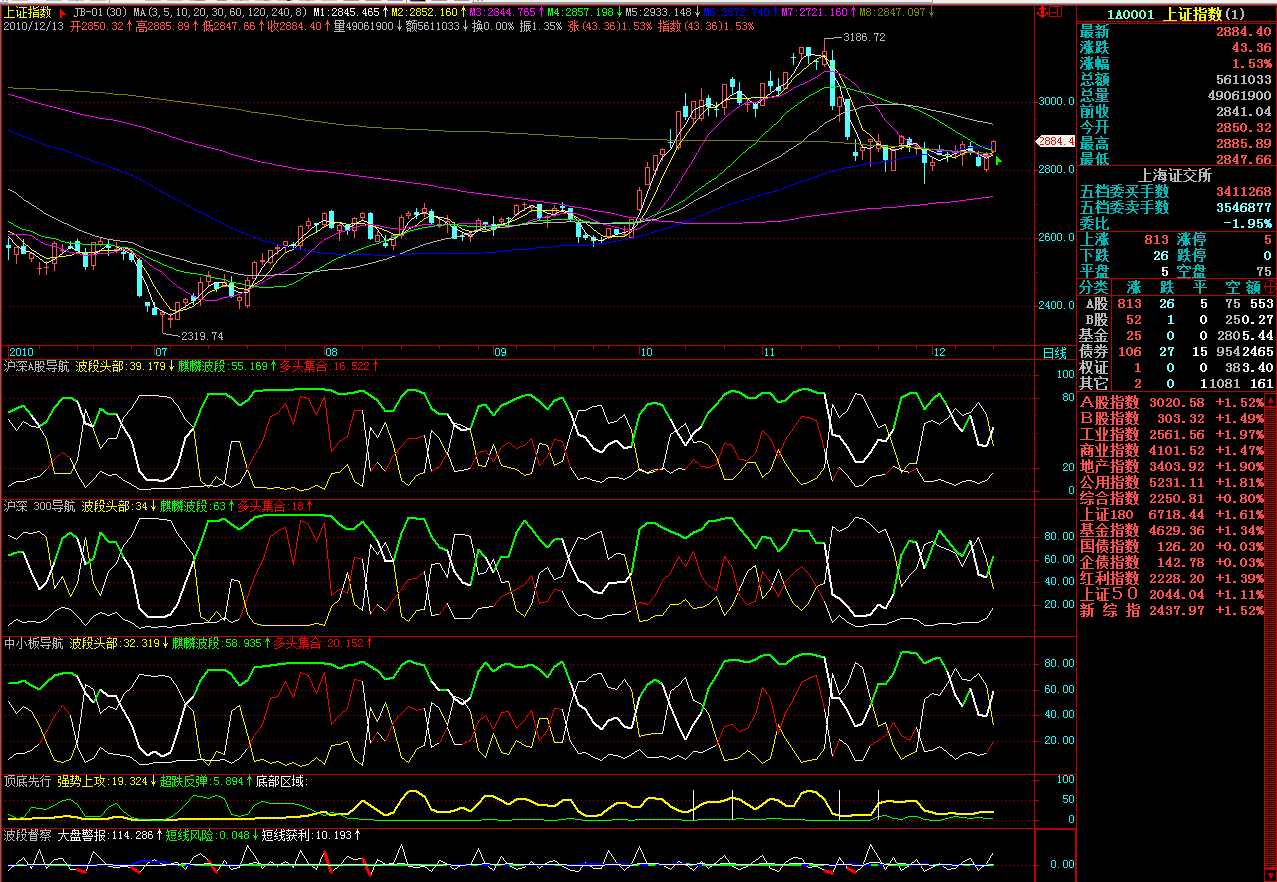Click the 开2850.32 opening price text
This screenshot has height=882, width=1277.
coord(96,26)
